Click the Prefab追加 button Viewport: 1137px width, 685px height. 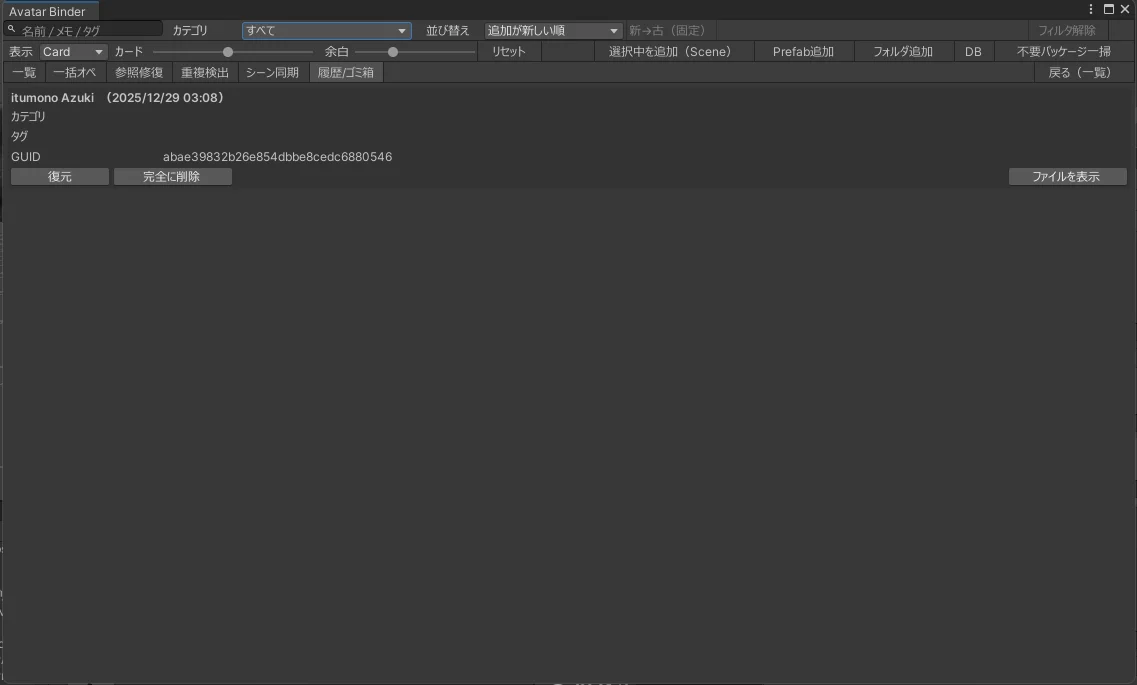click(803, 52)
